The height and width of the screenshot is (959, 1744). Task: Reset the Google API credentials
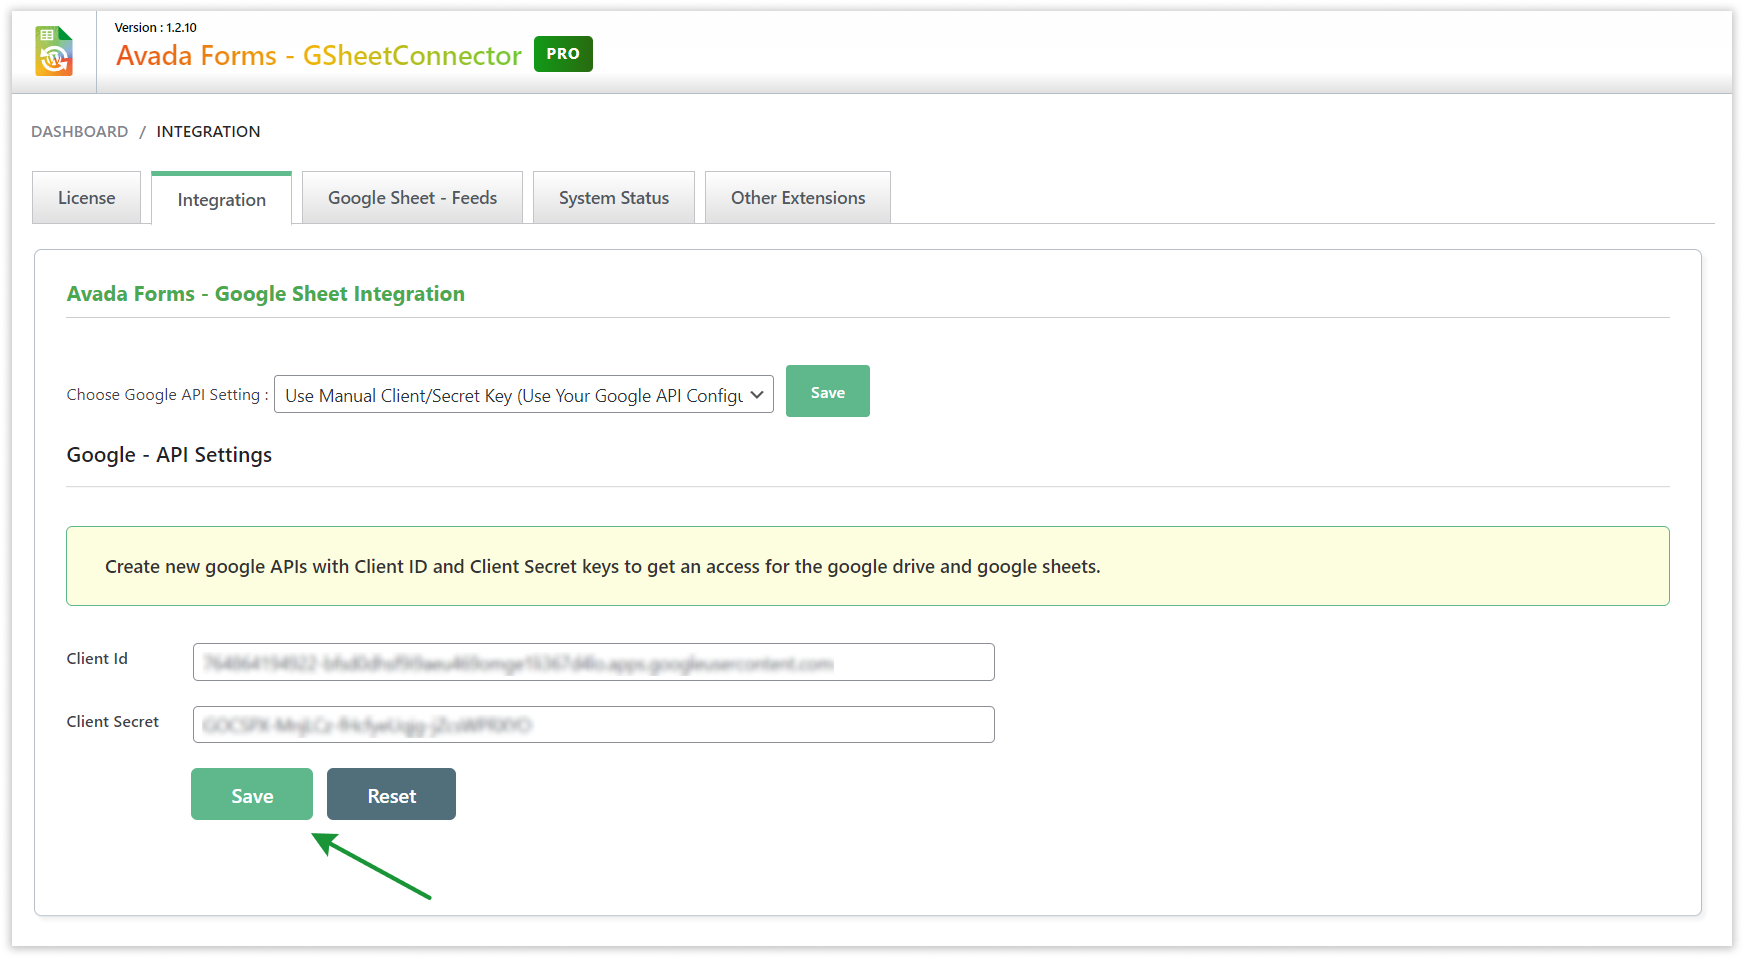tap(391, 794)
